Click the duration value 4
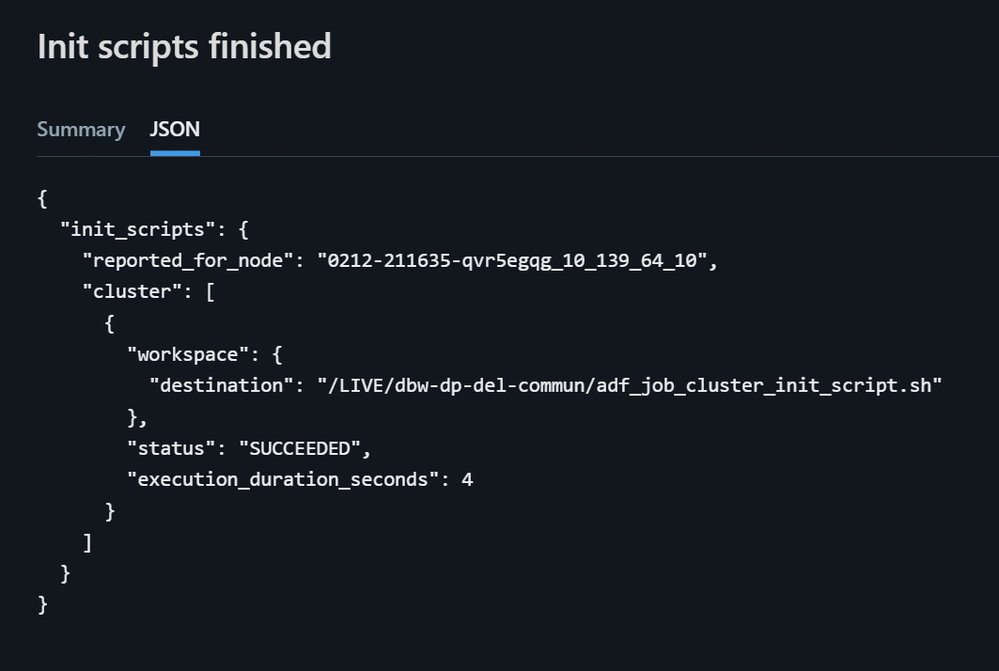 click(x=467, y=480)
